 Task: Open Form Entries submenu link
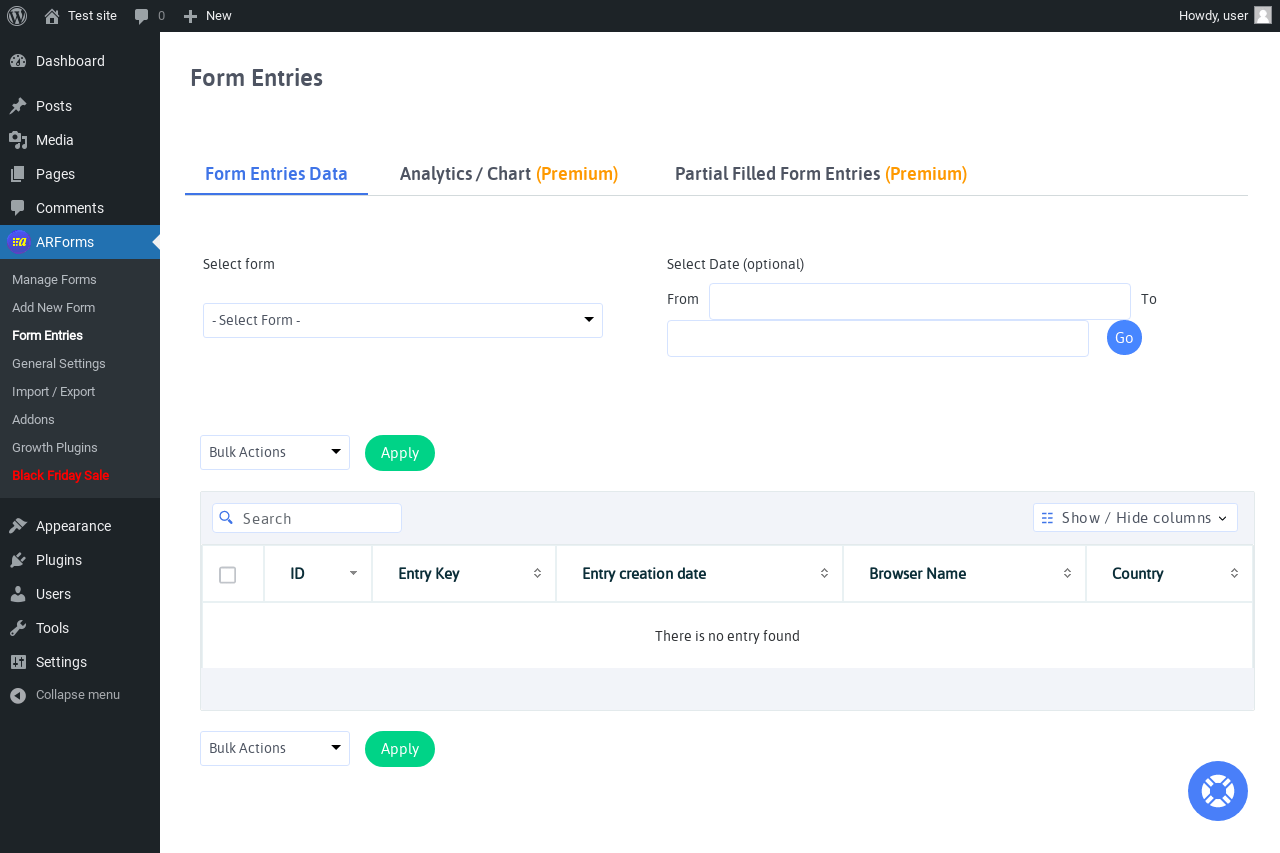[47, 336]
